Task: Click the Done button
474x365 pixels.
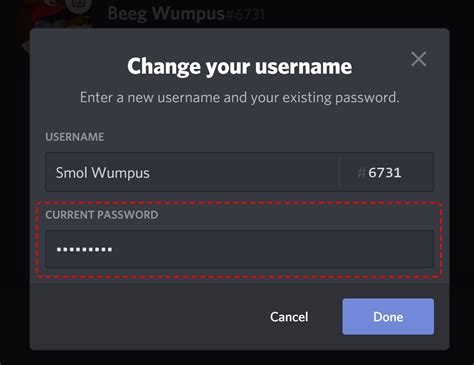Action: [388, 316]
